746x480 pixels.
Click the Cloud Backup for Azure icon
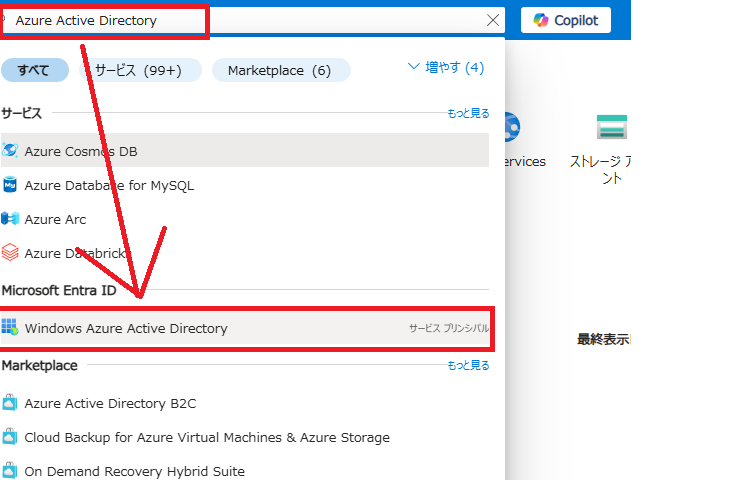click(11, 437)
